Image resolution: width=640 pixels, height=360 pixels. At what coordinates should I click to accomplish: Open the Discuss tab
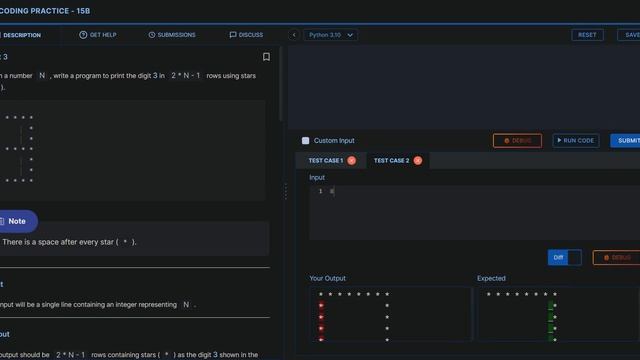[246, 35]
